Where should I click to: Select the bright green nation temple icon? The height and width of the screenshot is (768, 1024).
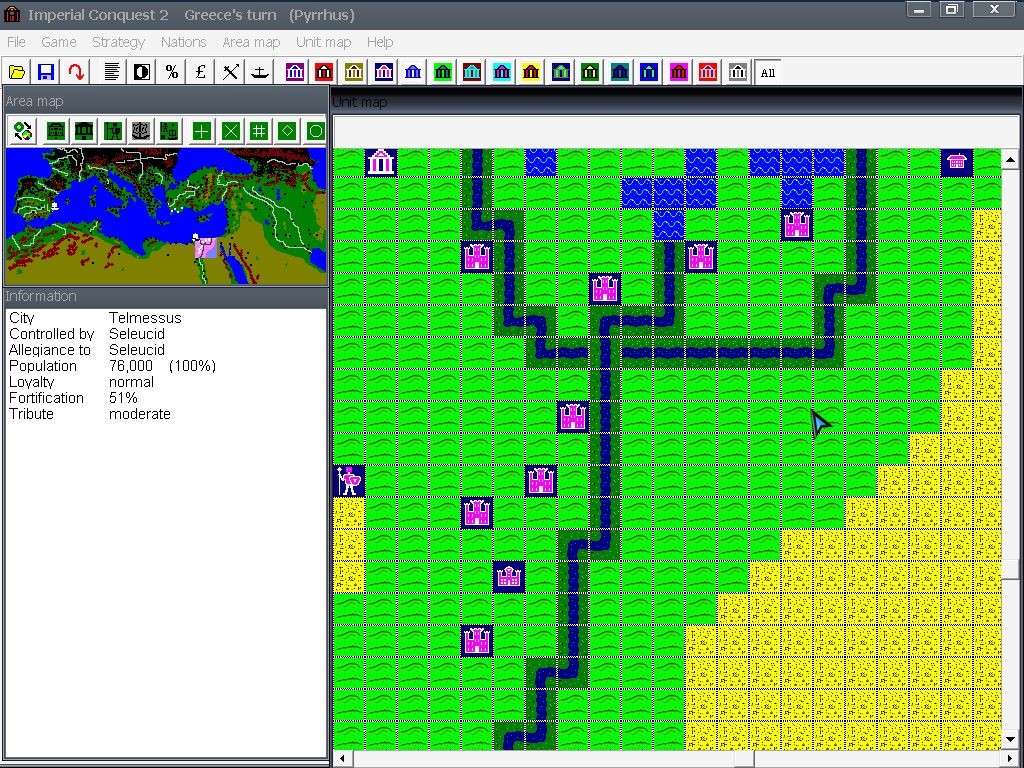(443, 72)
